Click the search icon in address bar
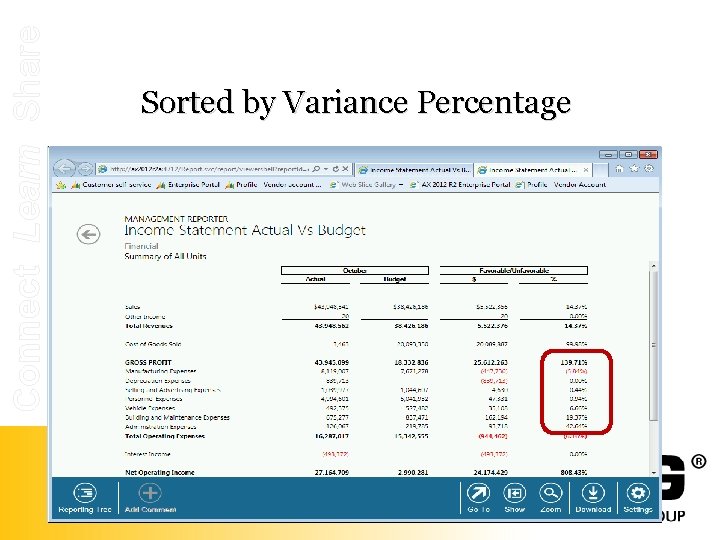 click(316, 169)
